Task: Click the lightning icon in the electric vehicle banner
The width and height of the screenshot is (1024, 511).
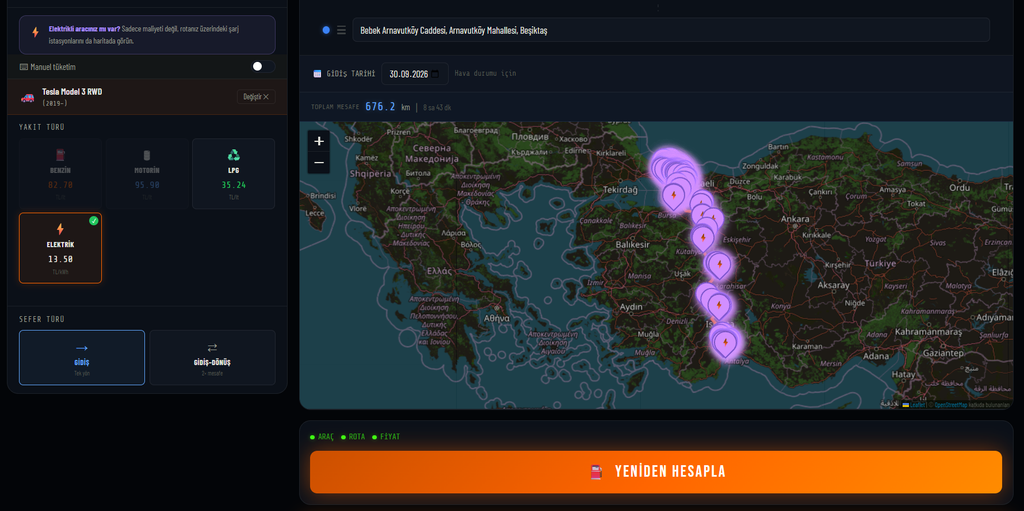Action: tap(35, 32)
